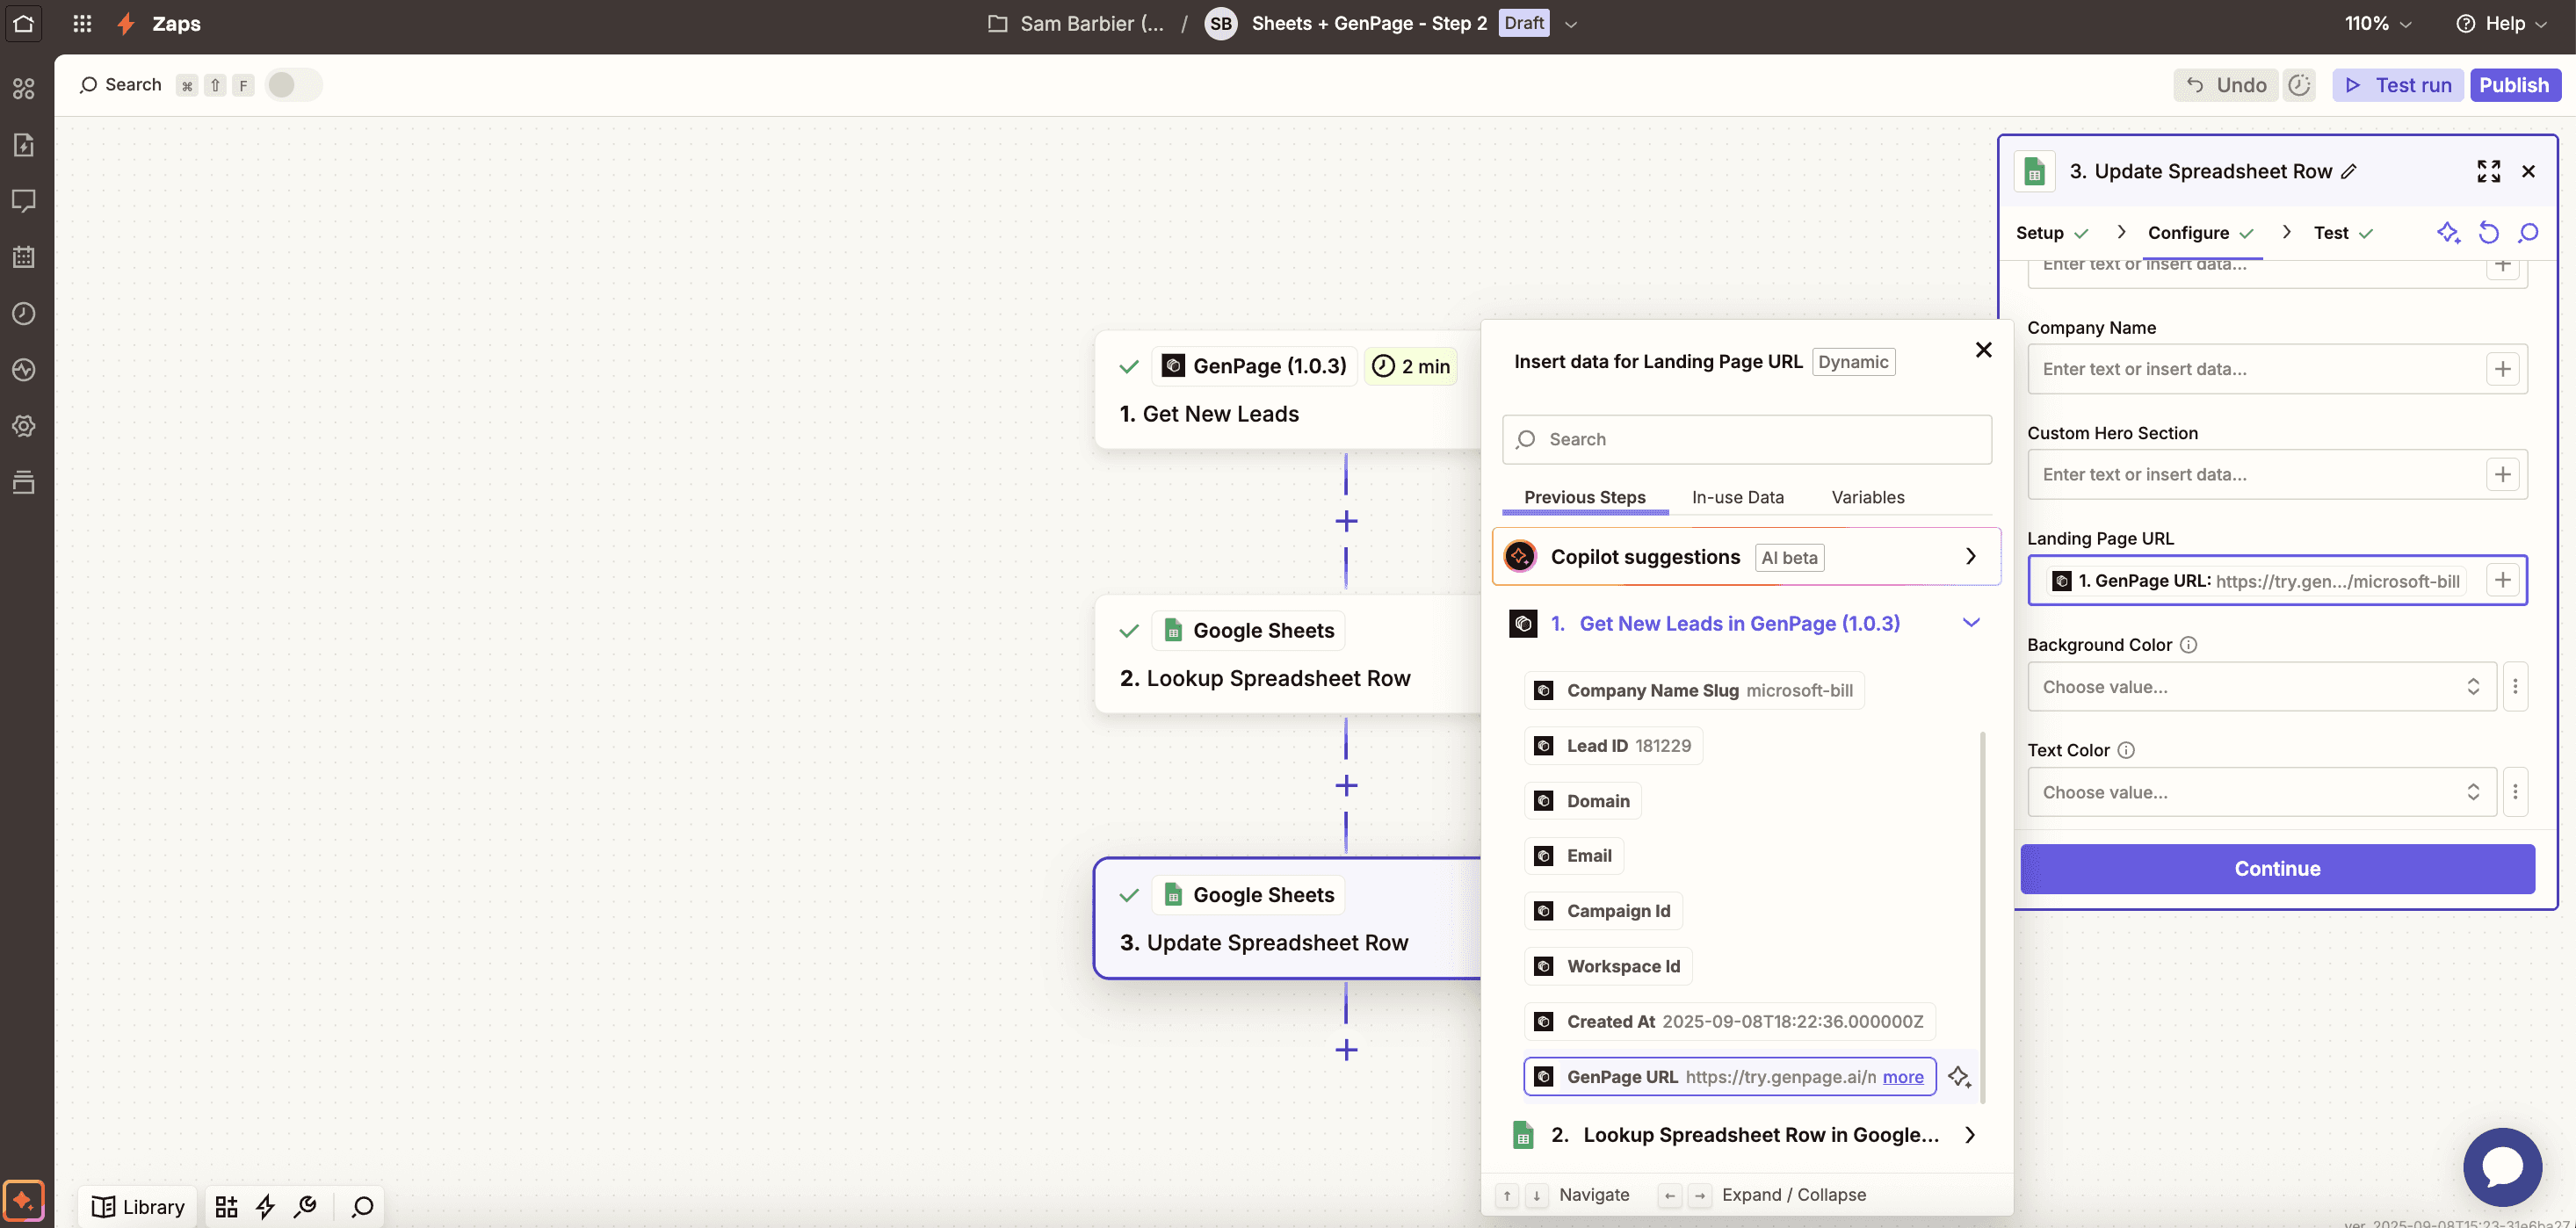Open the 110% zoom level control
Viewport: 2576px width, 1228px height.
[x=2378, y=23]
